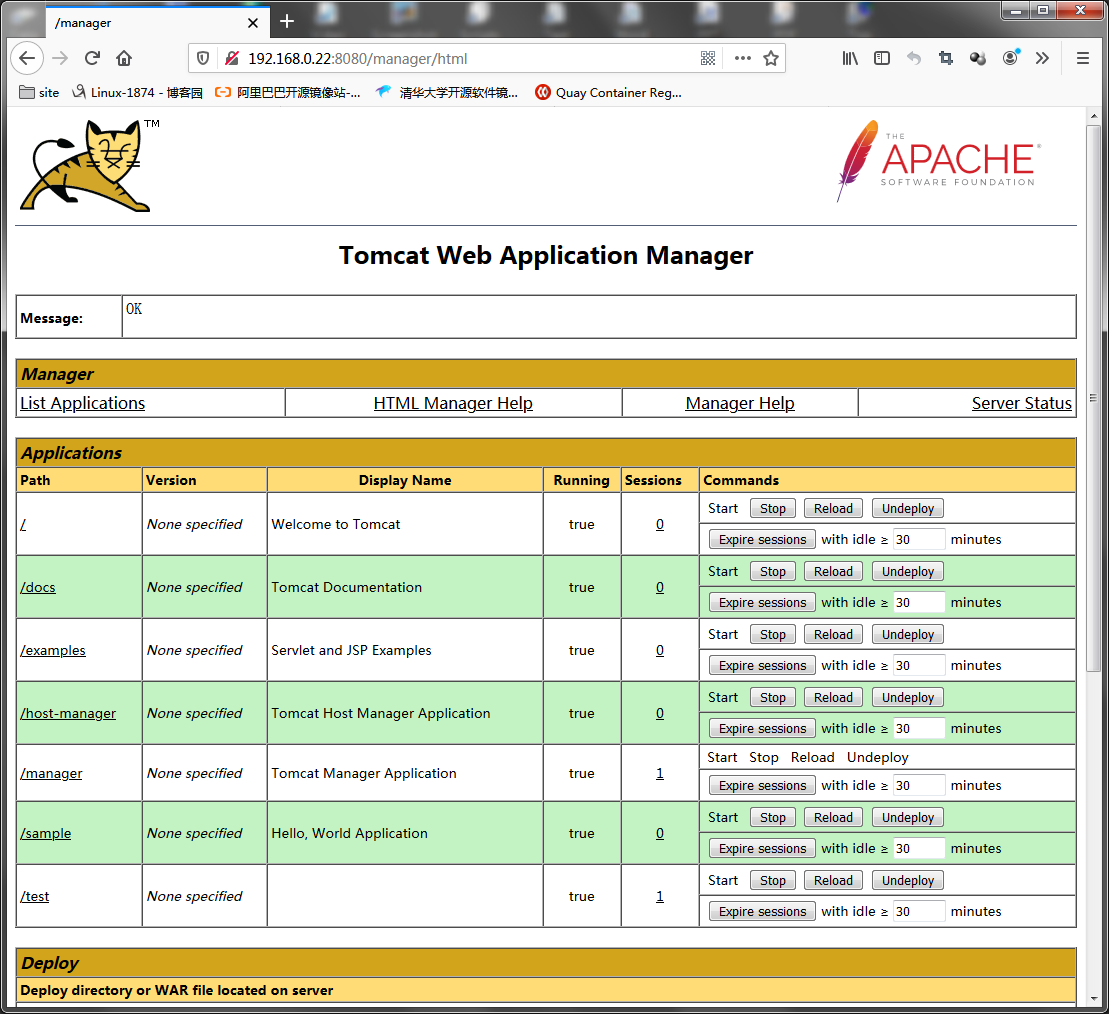Open the browser home page
Viewport: 1109px width, 1014px height.
124,58
